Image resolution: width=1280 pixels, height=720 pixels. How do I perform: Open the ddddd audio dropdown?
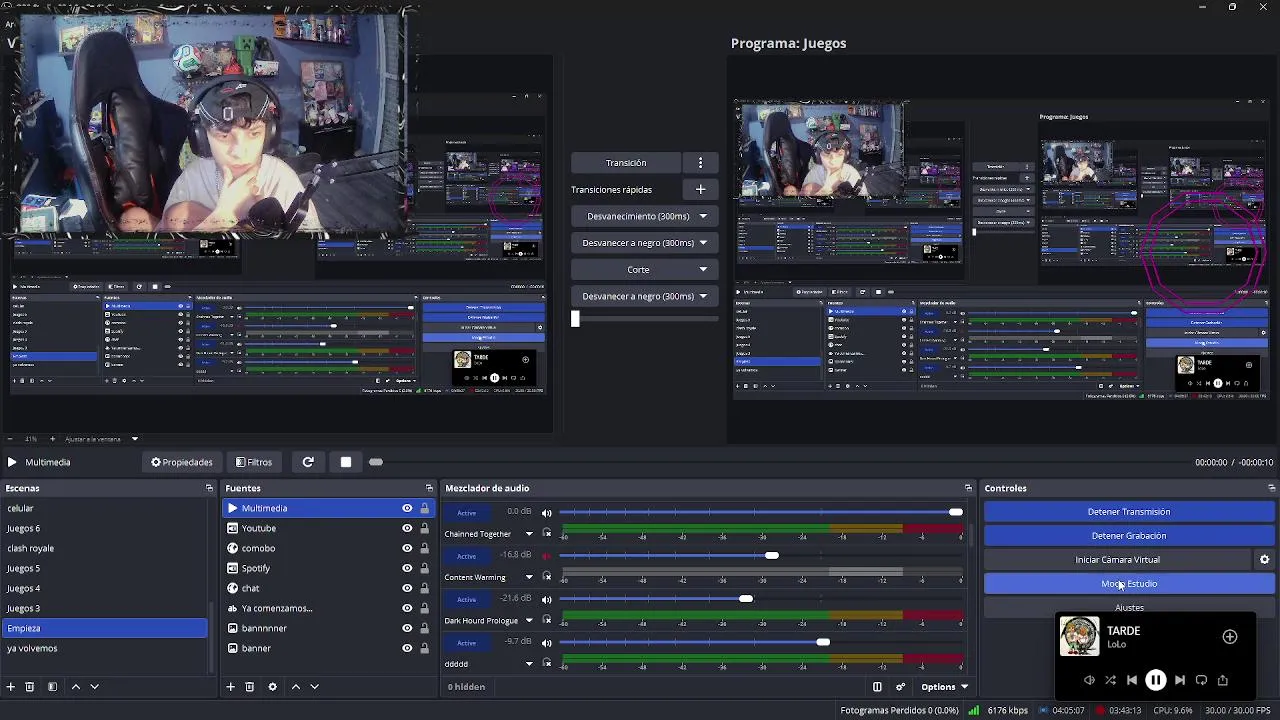coord(529,664)
